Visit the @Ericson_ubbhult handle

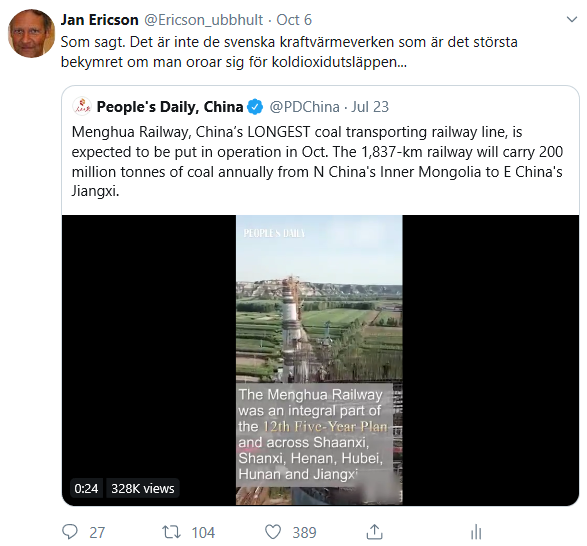pyautogui.click(x=203, y=20)
